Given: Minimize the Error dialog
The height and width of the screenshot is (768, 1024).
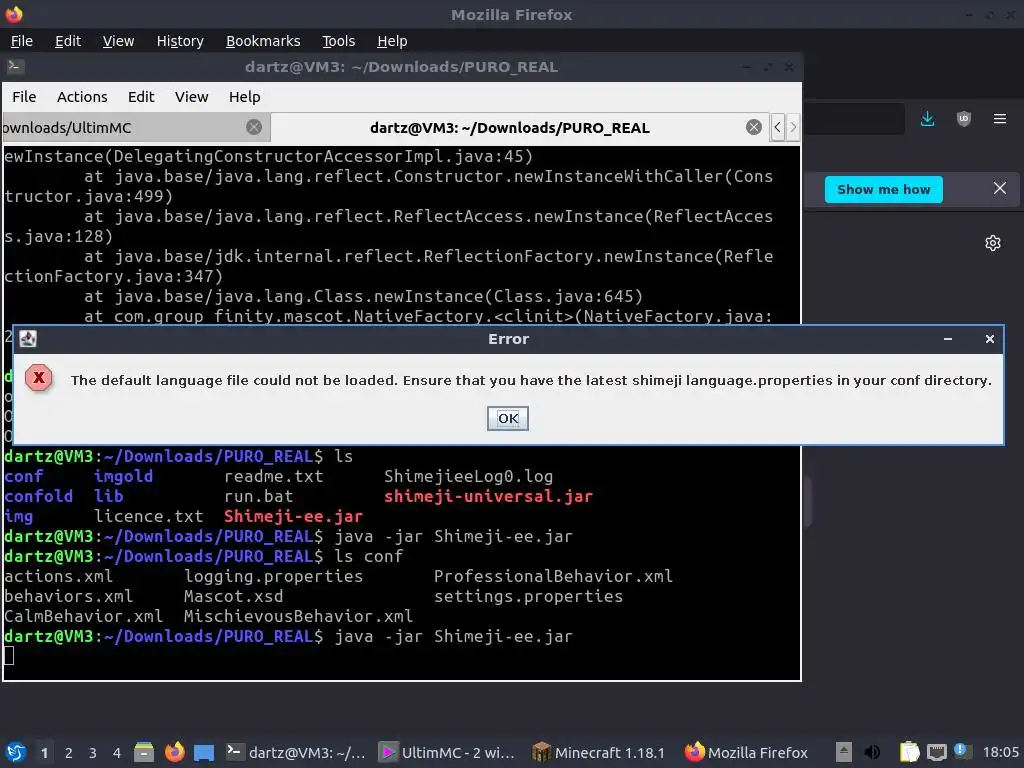Looking at the screenshot, I should coord(948,339).
